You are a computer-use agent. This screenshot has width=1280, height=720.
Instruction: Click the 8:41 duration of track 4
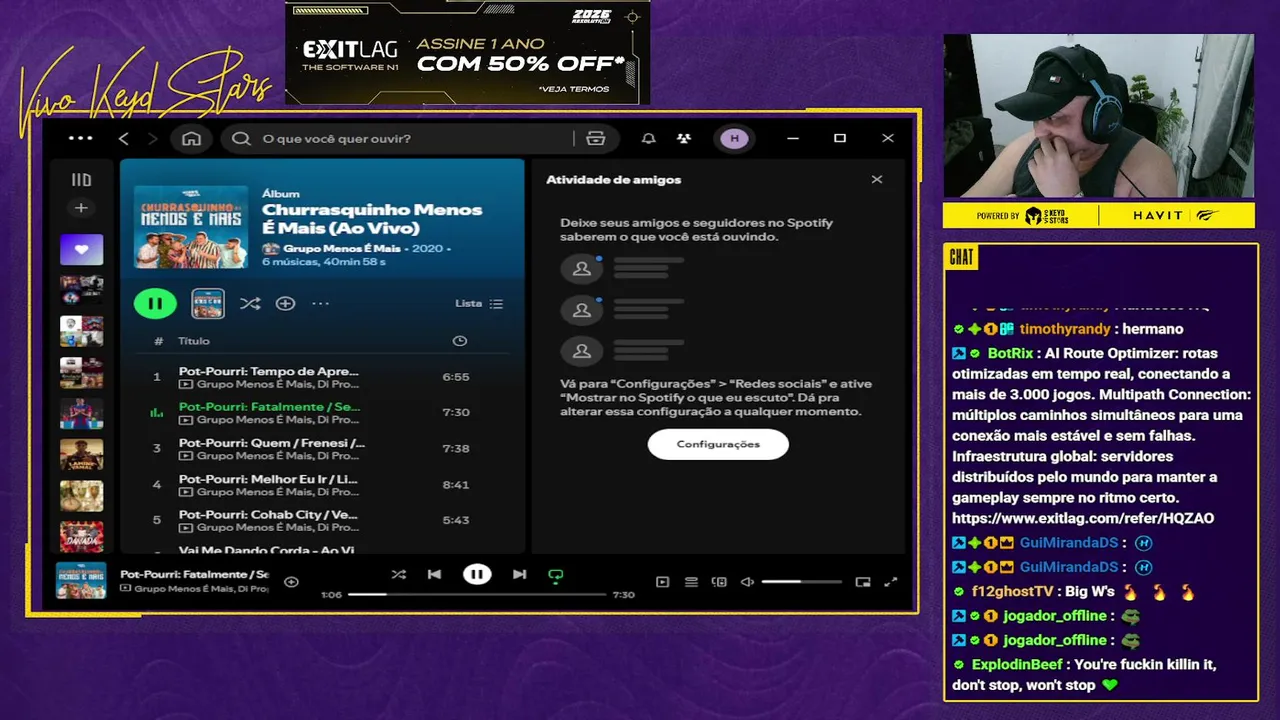(x=455, y=485)
